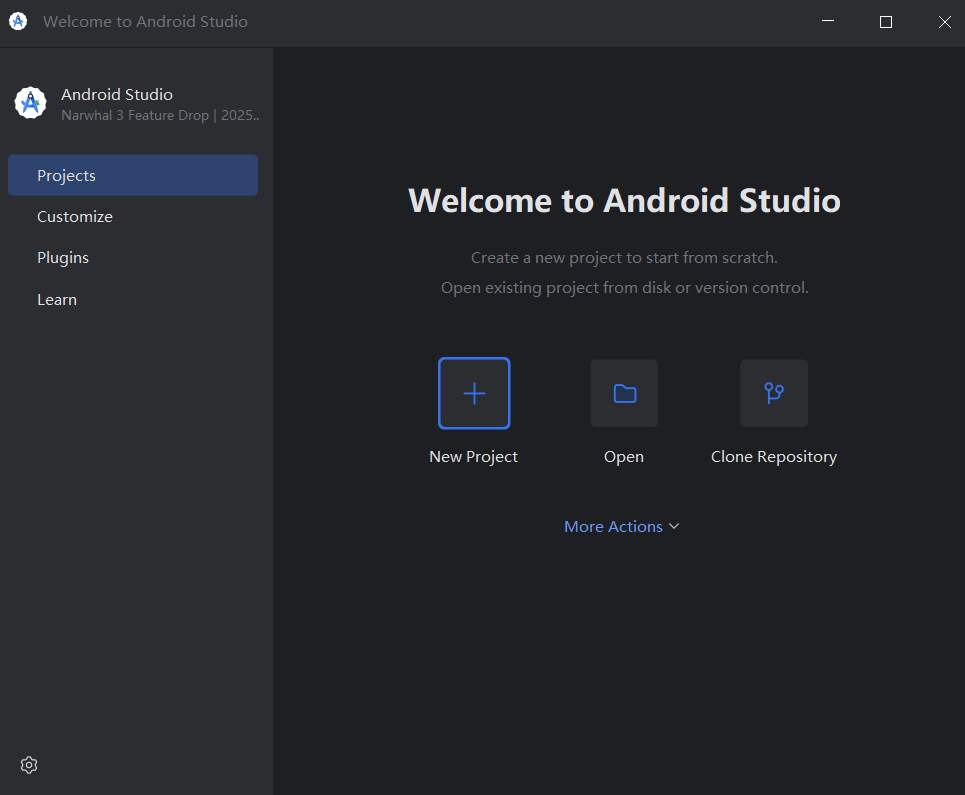The width and height of the screenshot is (965, 795).
Task: Close the Welcome to Android Studio window
Action: [x=944, y=21]
